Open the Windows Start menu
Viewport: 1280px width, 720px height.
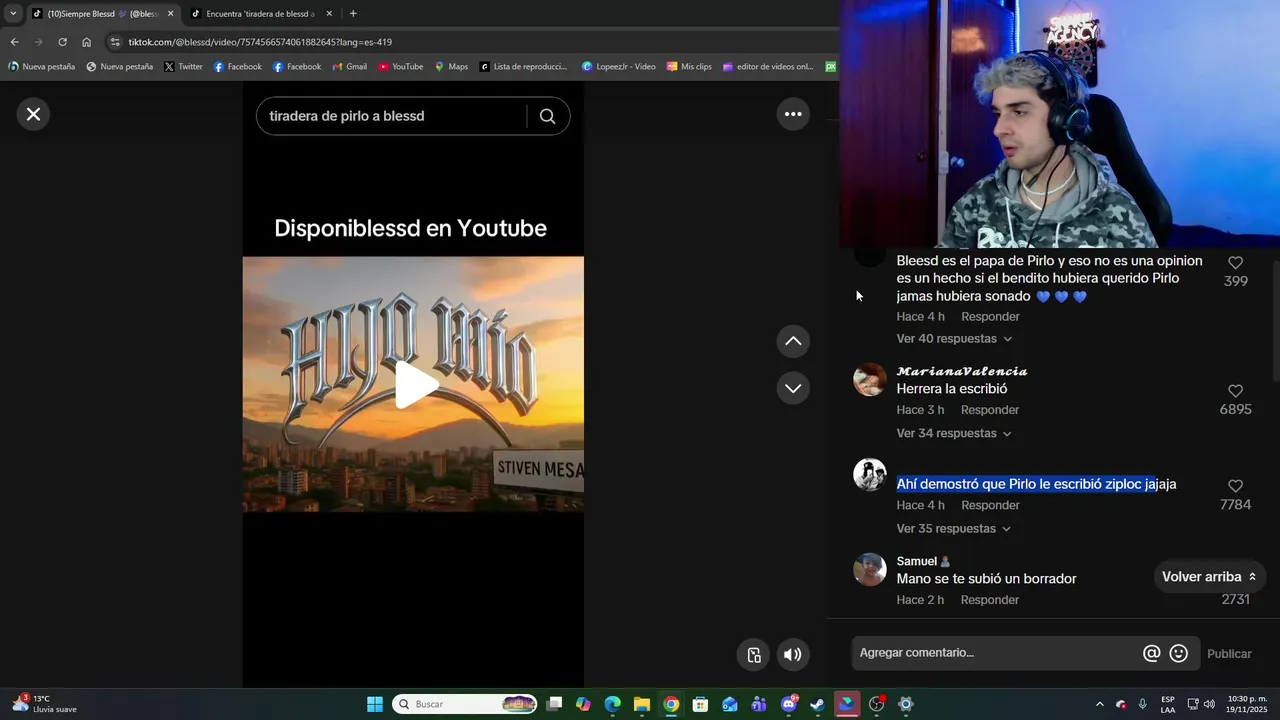[x=375, y=704]
